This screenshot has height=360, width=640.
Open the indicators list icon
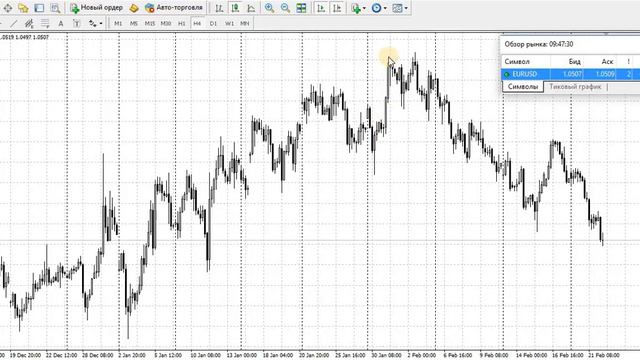click(356, 8)
